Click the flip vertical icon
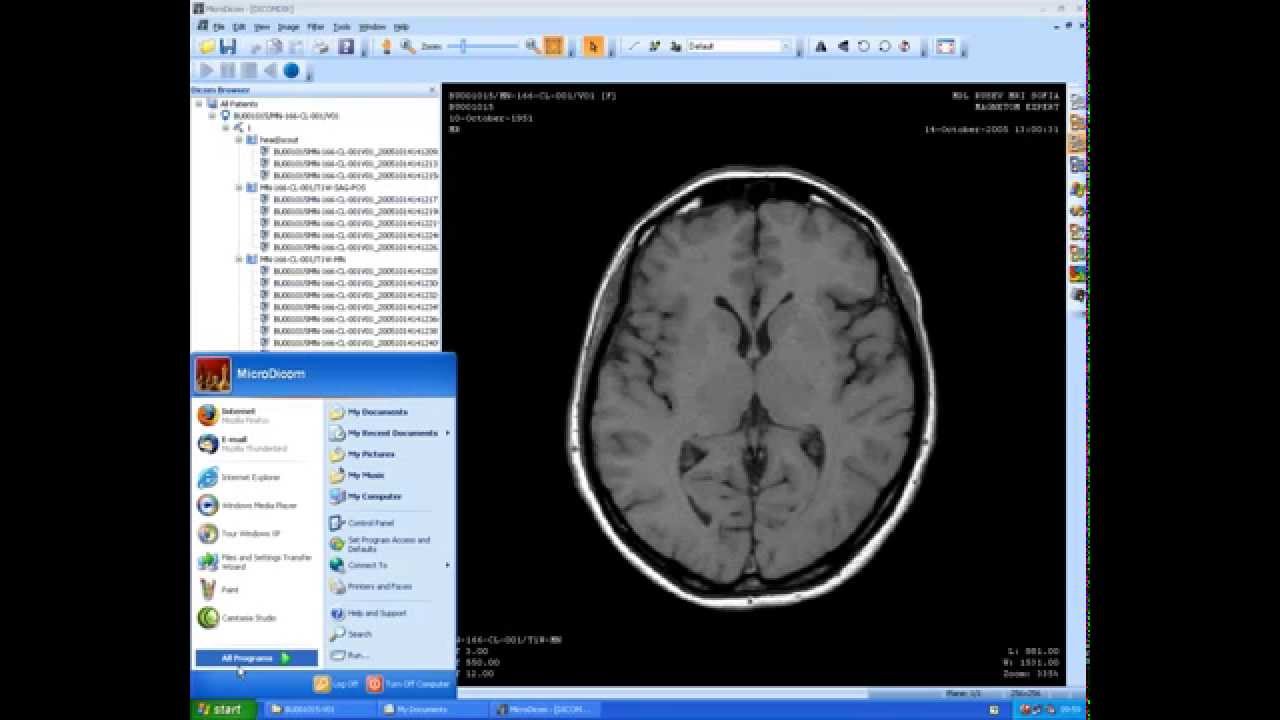Screen dimensions: 1280x720 (x=842, y=46)
